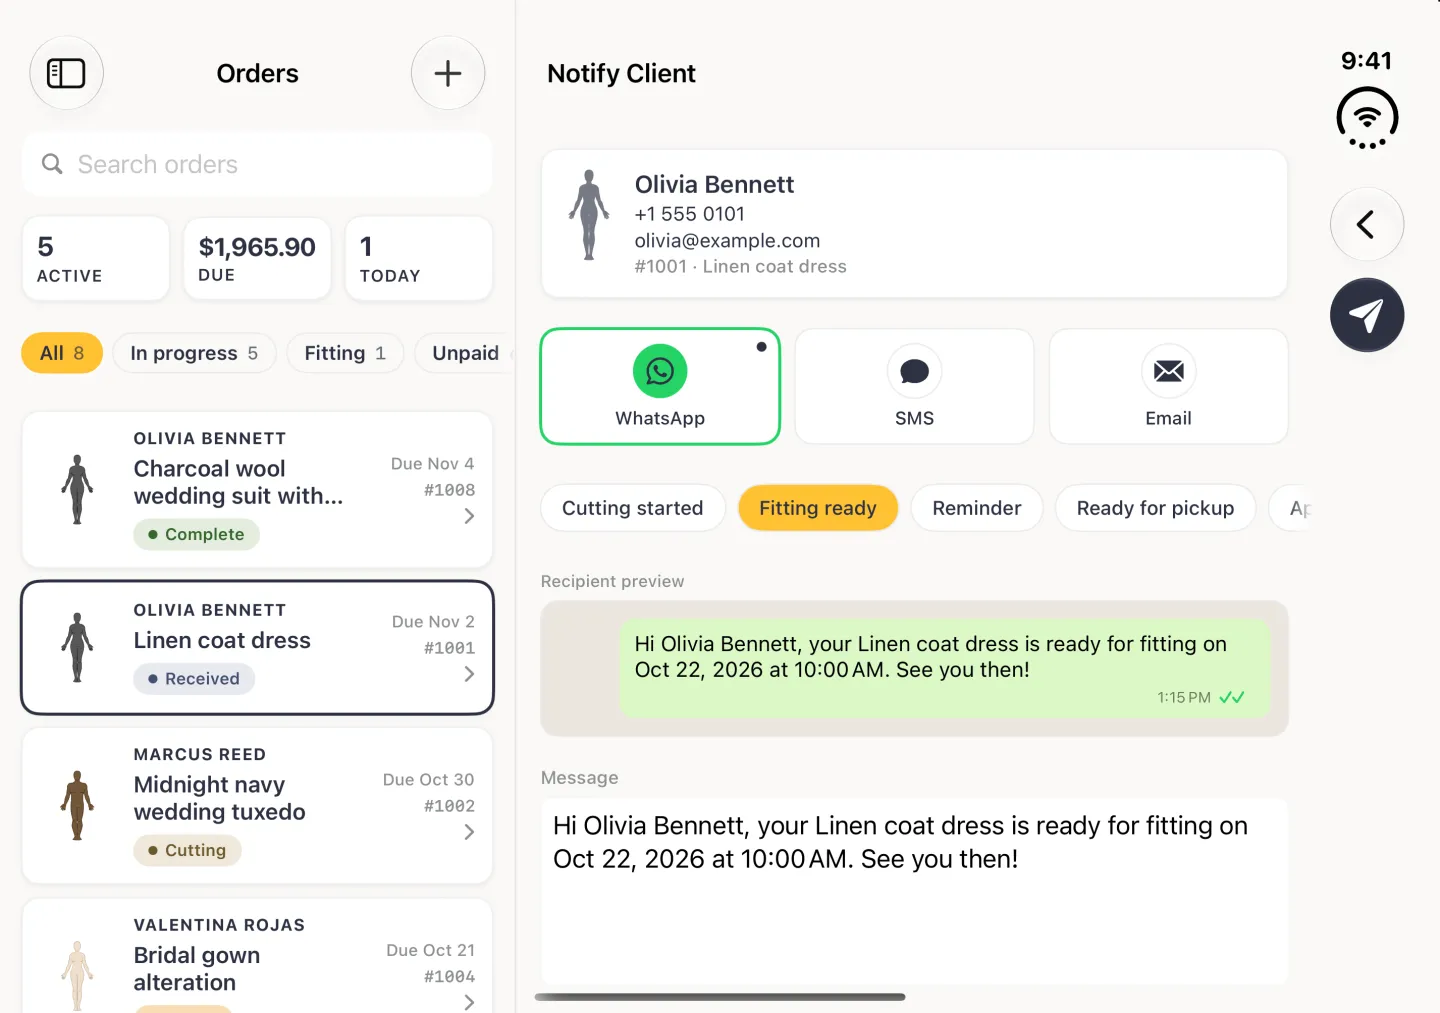Send the message with paper plane button
The height and width of the screenshot is (1013, 1440).
click(1367, 315)
